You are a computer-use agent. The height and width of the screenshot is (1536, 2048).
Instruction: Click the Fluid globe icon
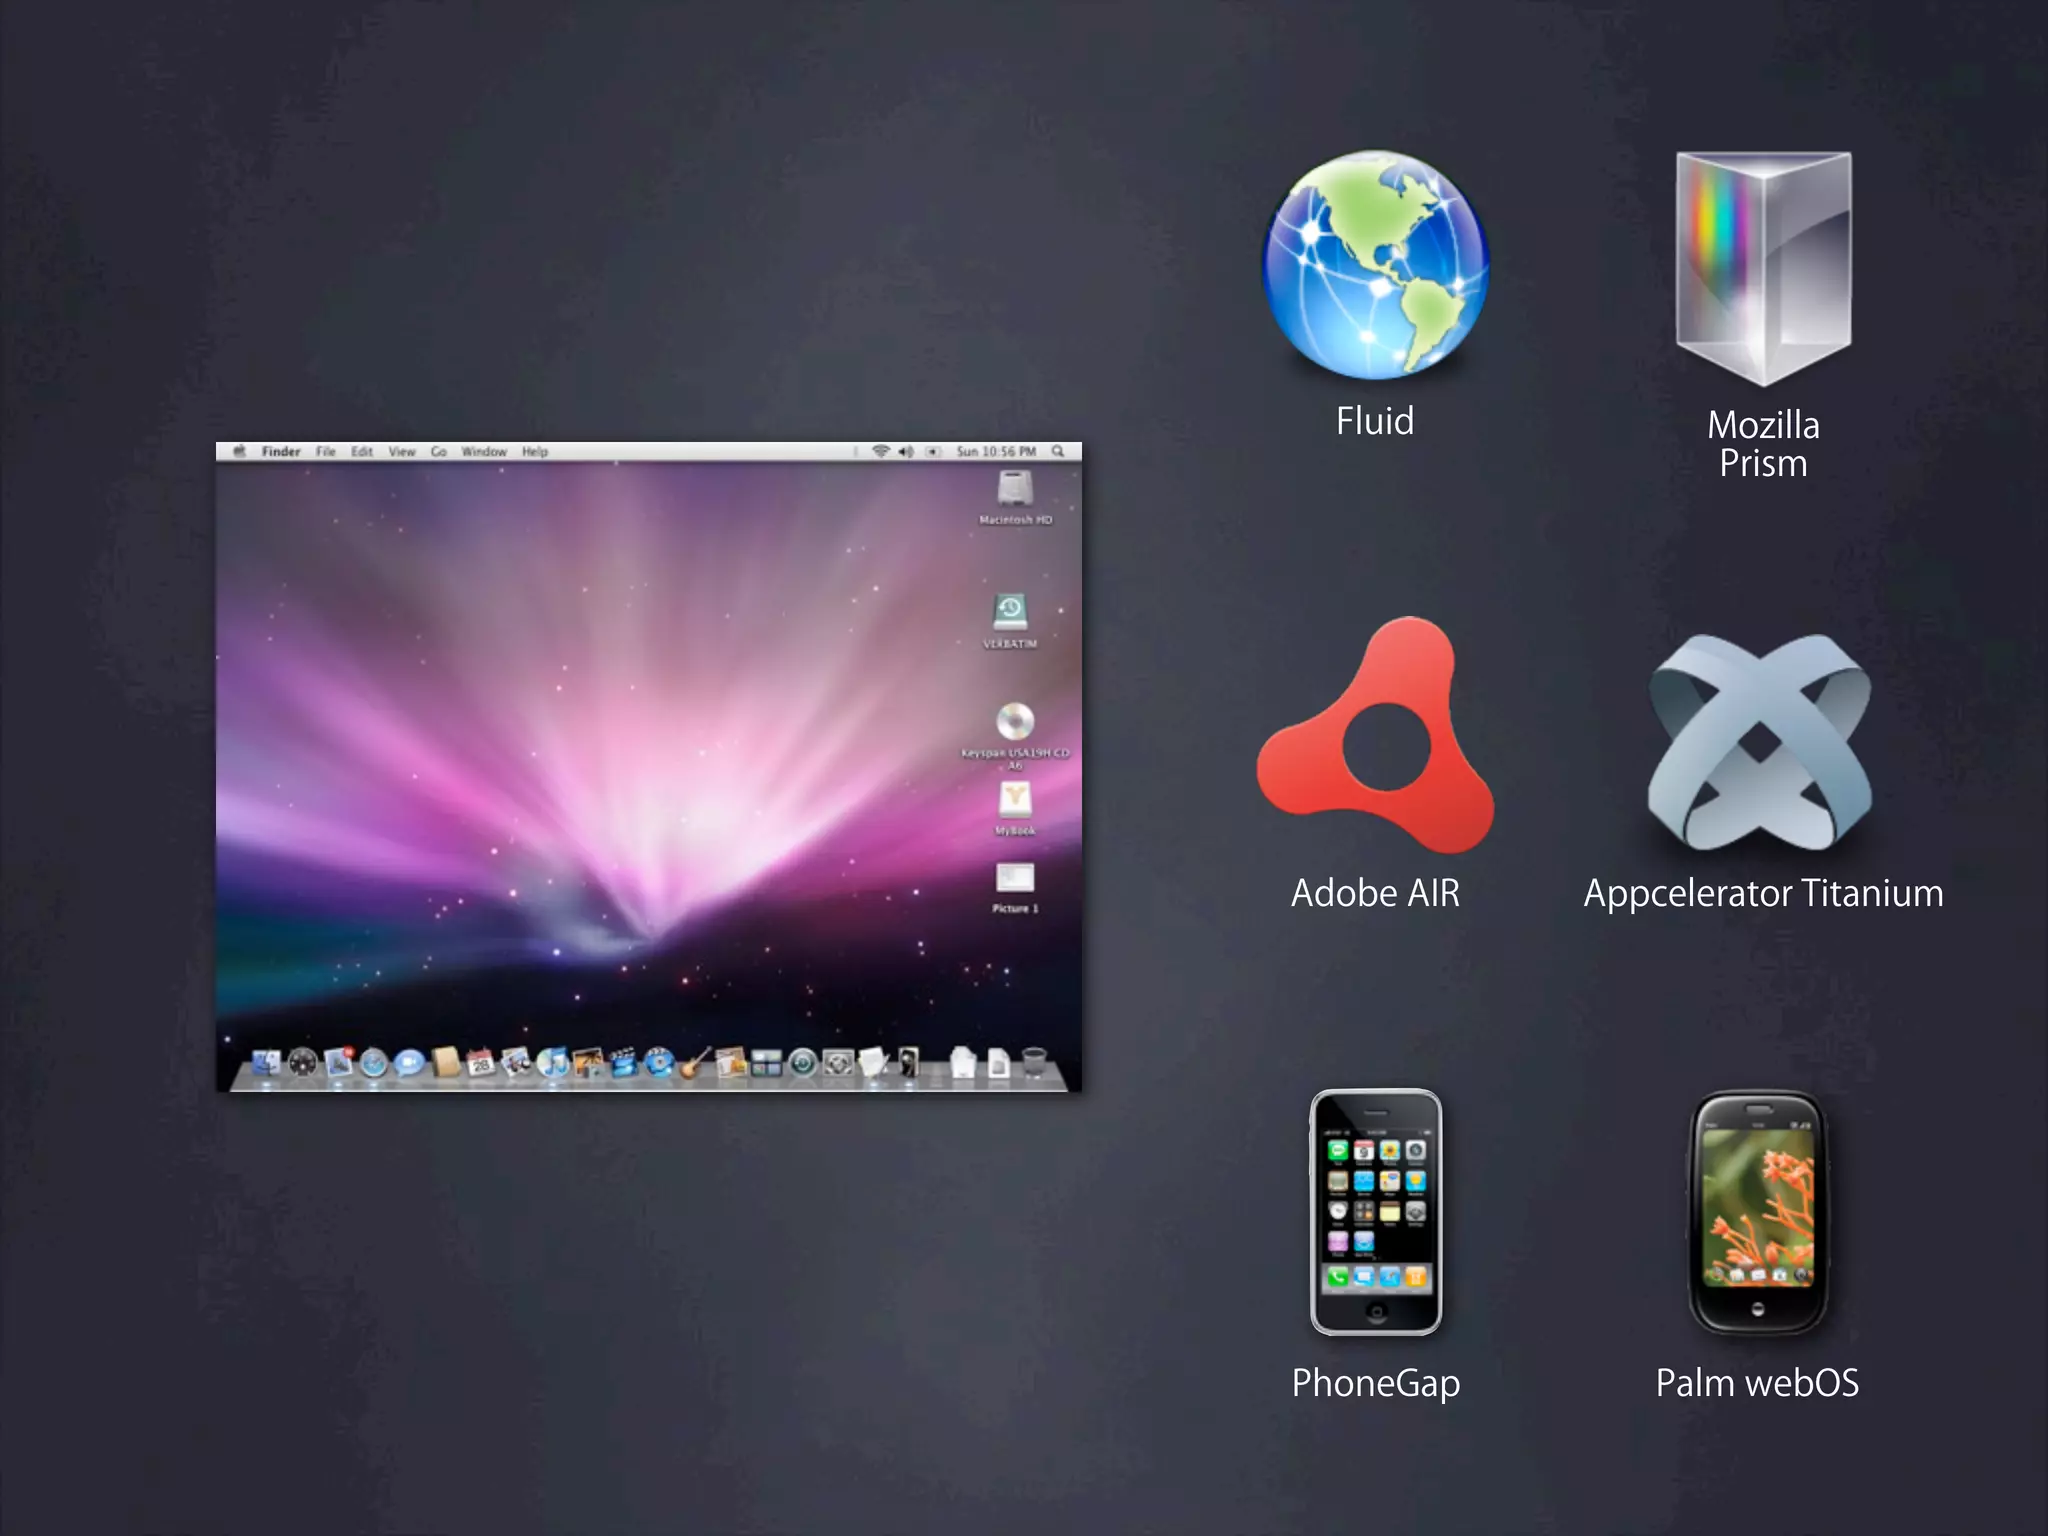pyautogui.click(x=1376, y=265)
